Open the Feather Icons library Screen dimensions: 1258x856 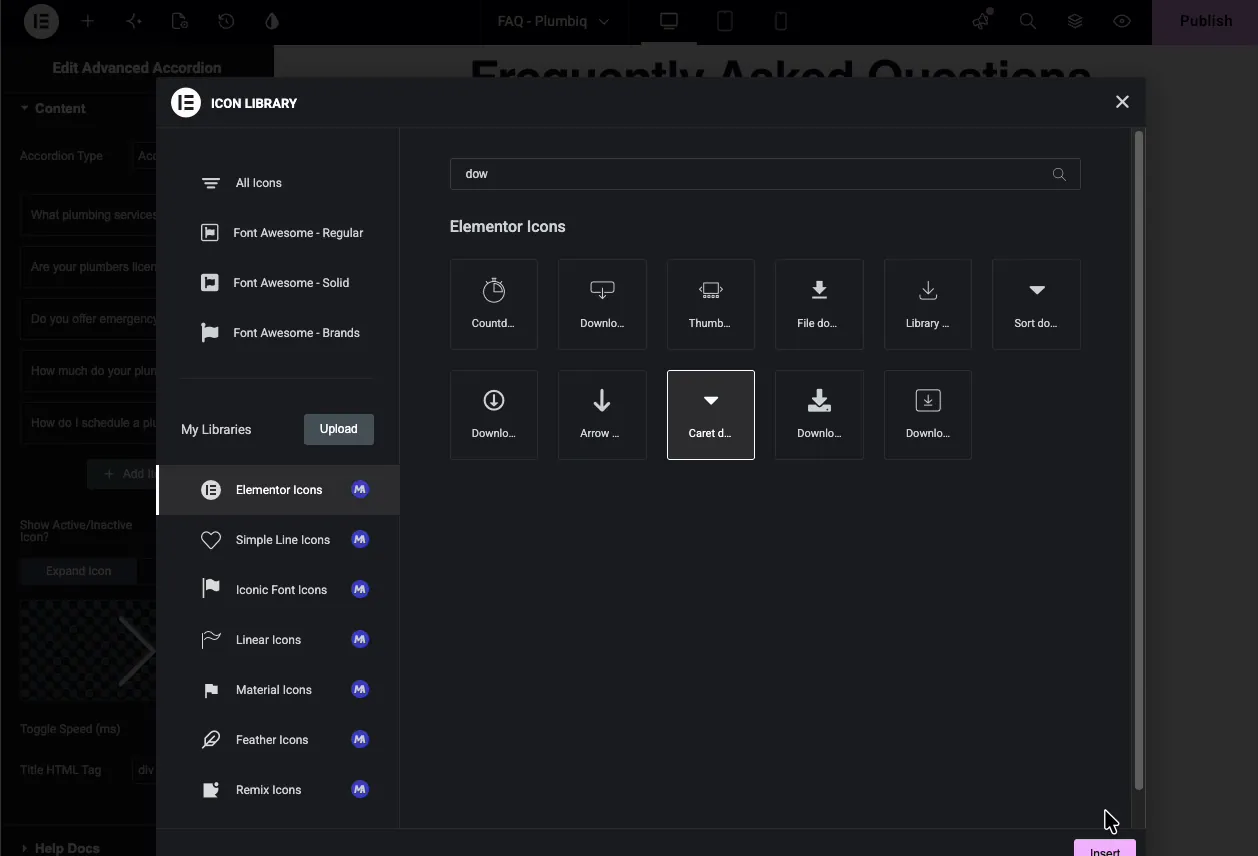click(x=278, y=740)
